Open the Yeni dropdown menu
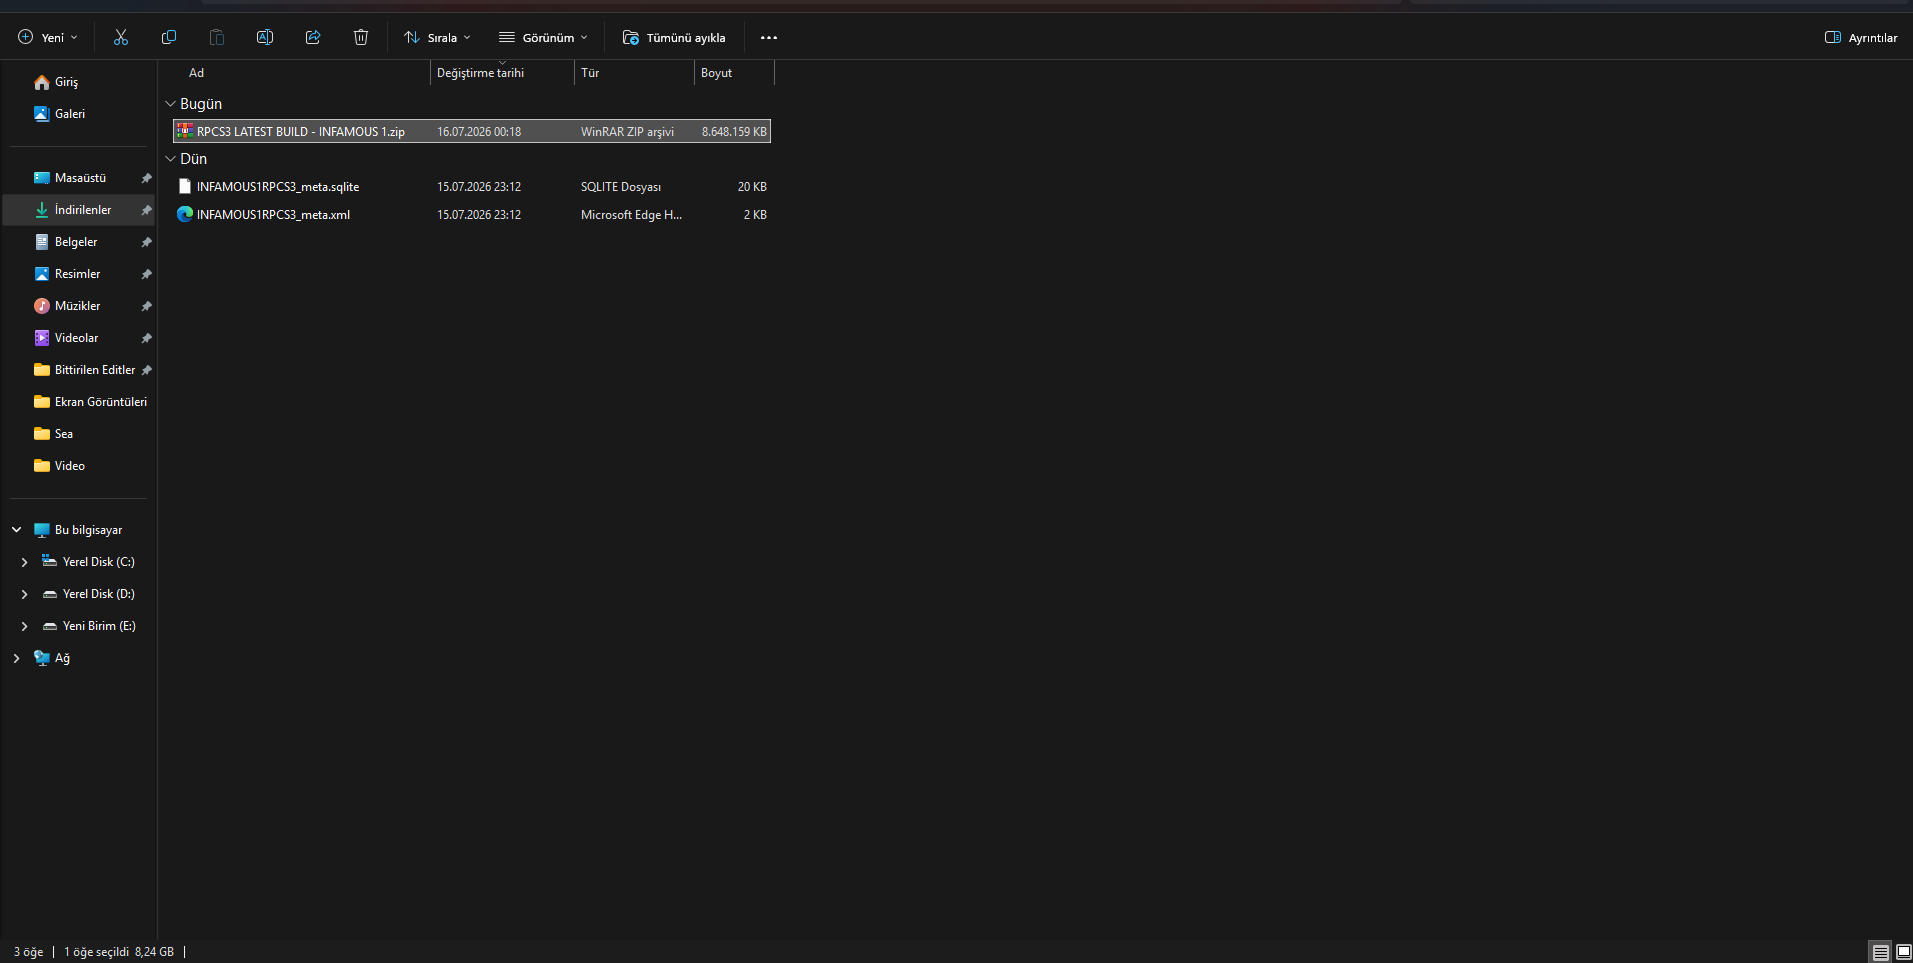This screenshot has height=963, width=1913. (x=48, y=38)
